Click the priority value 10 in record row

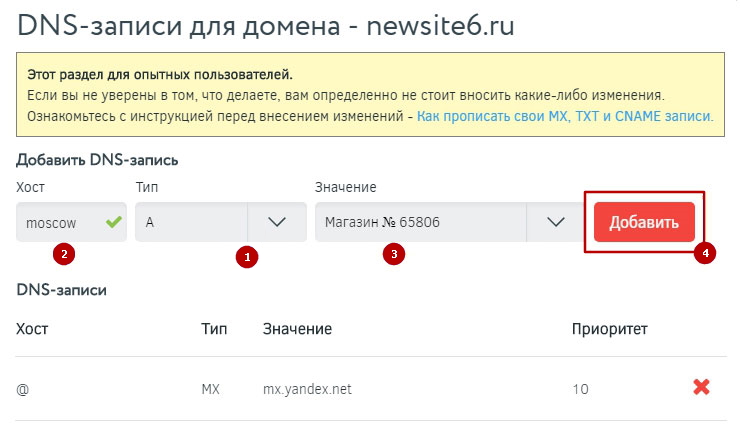tap(580, 388)
